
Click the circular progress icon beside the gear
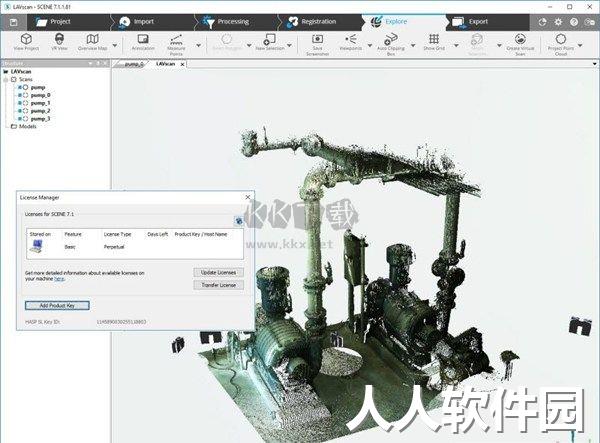542,22
